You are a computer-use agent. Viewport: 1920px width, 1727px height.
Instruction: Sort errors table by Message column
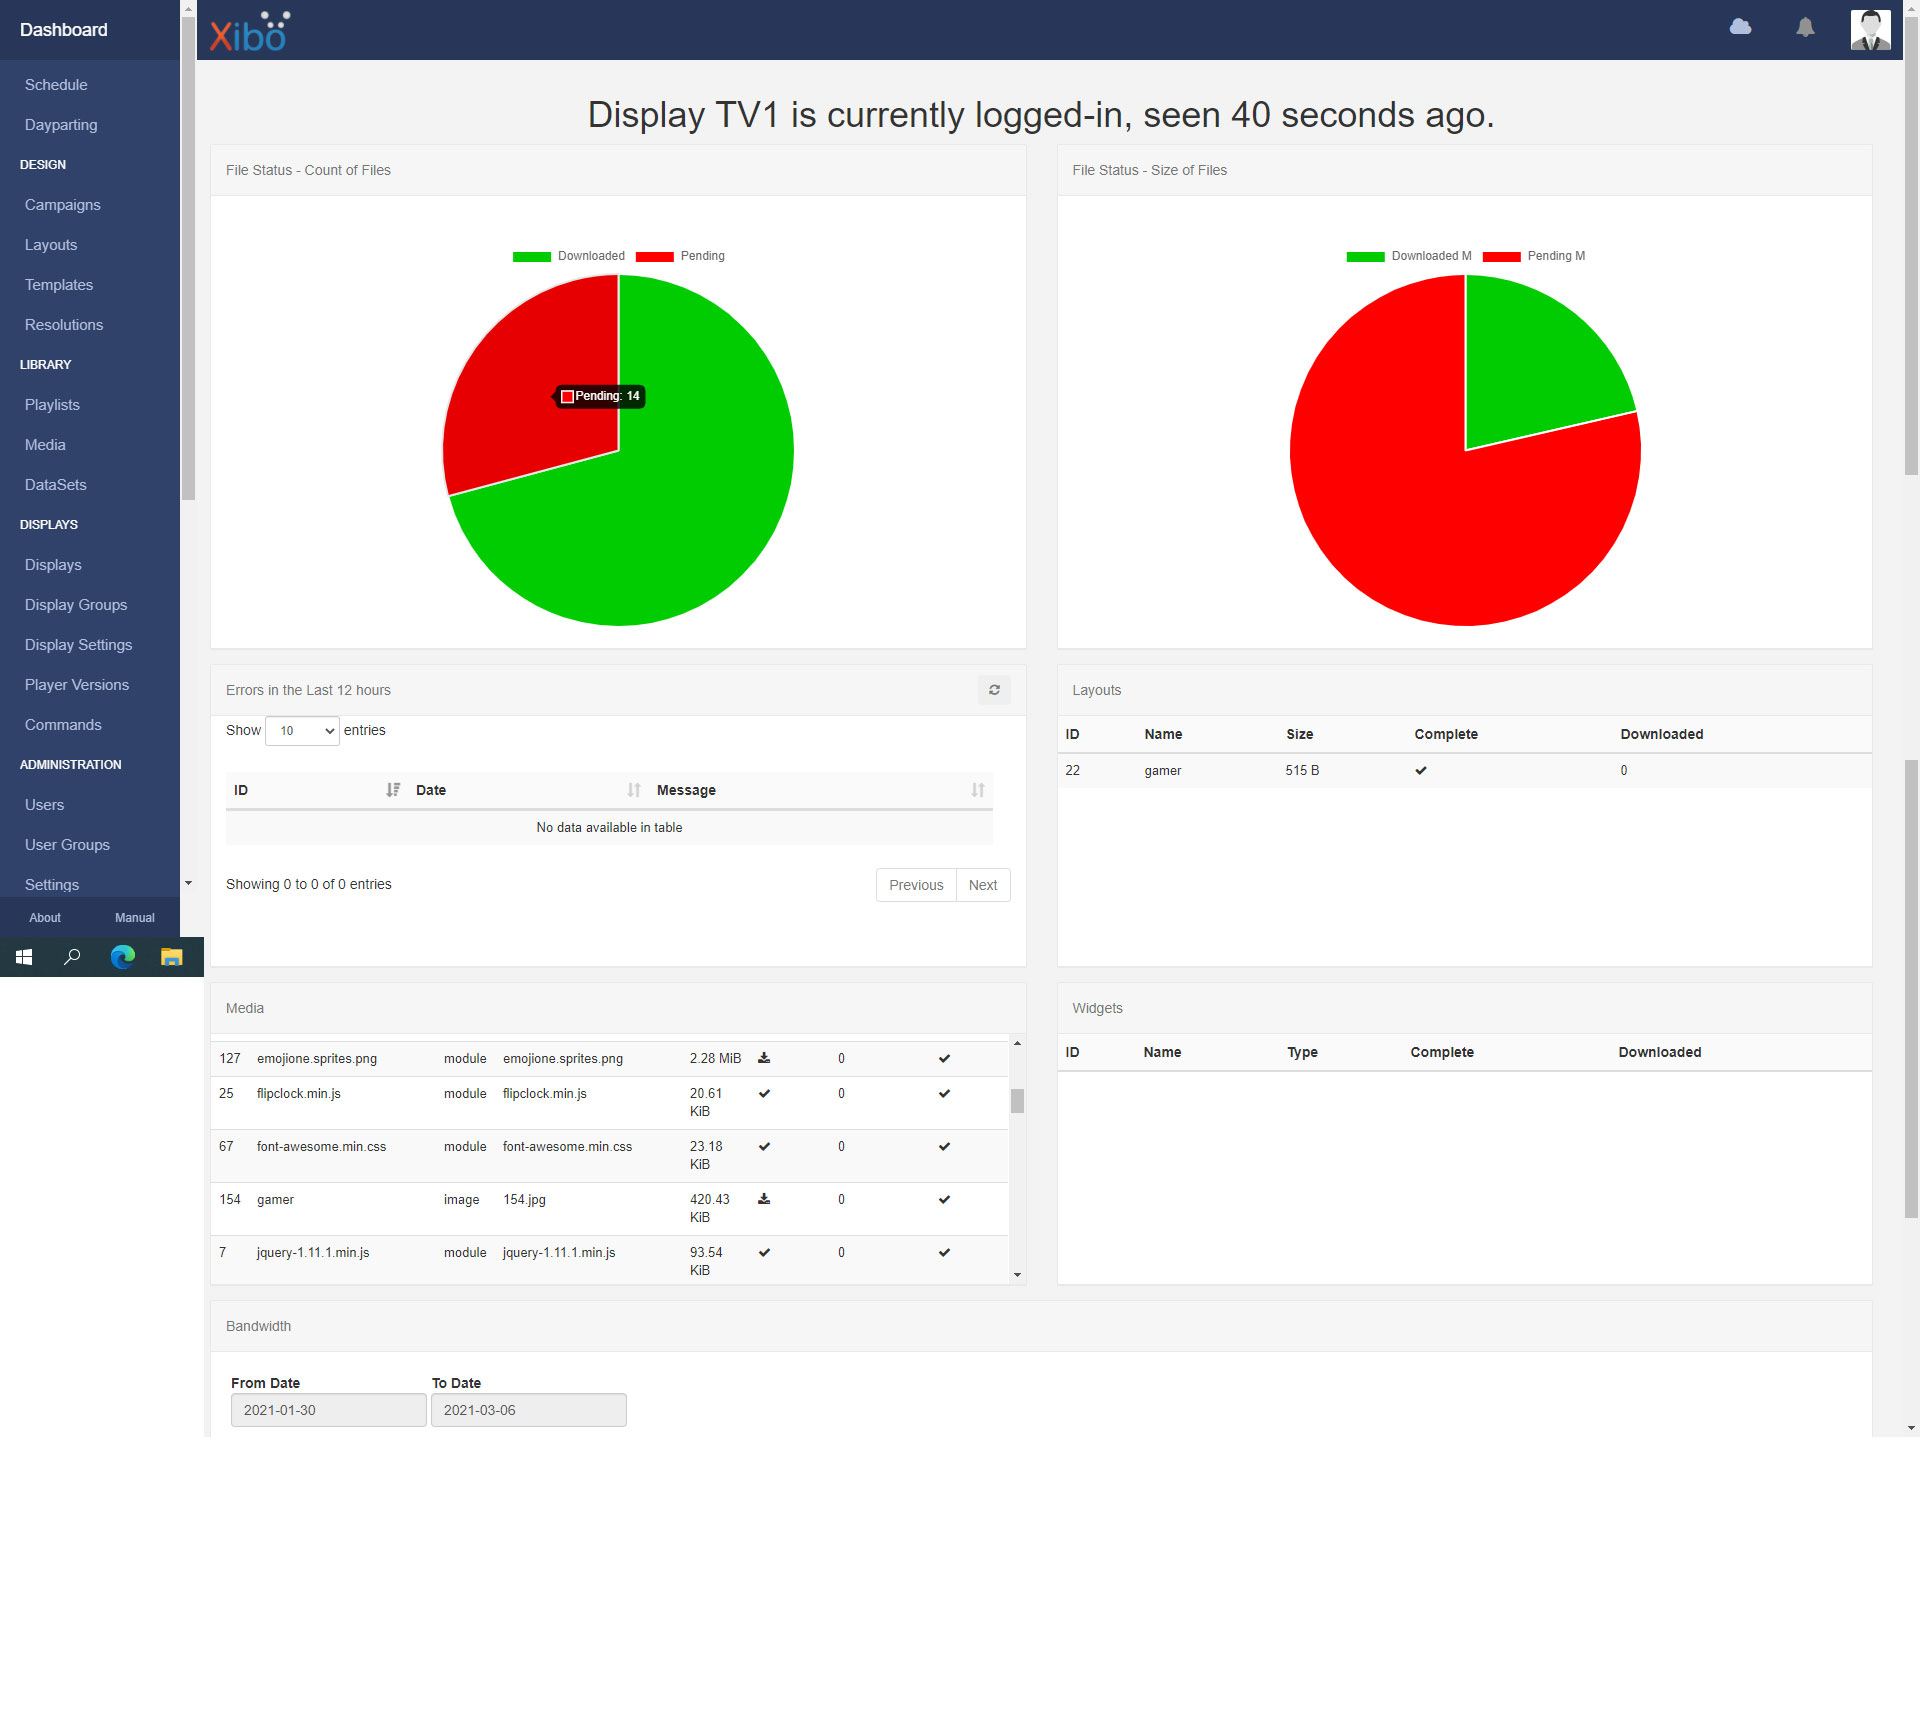821,790
